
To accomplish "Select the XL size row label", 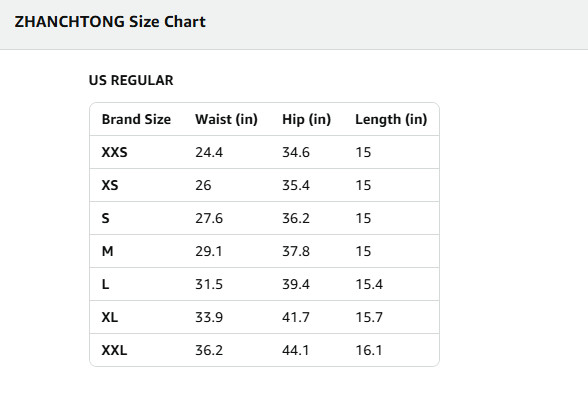I will pos(110,317).
